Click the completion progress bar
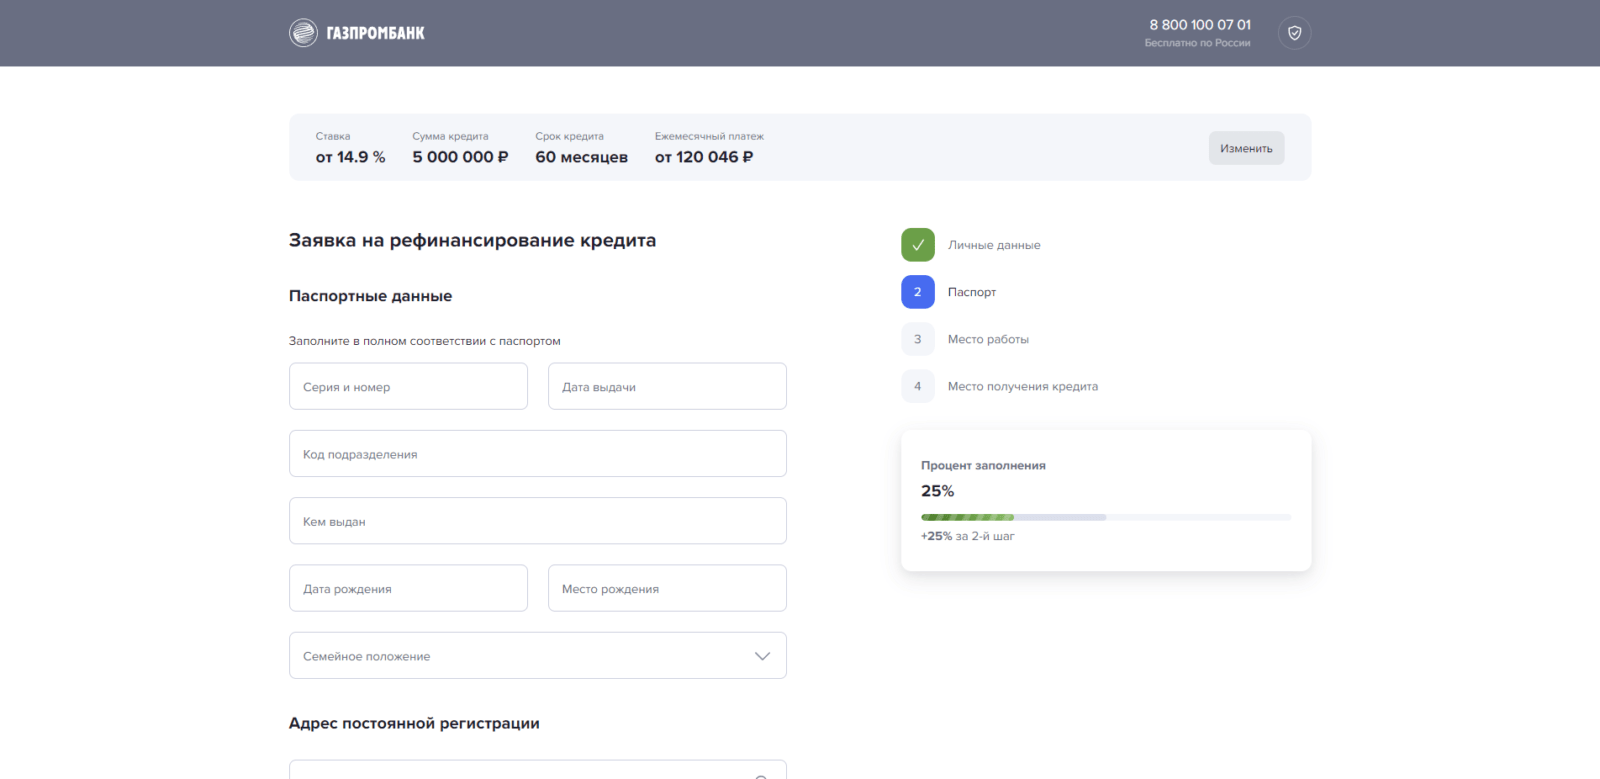Screen dimensions: 1600x779 click(1106, 517)
